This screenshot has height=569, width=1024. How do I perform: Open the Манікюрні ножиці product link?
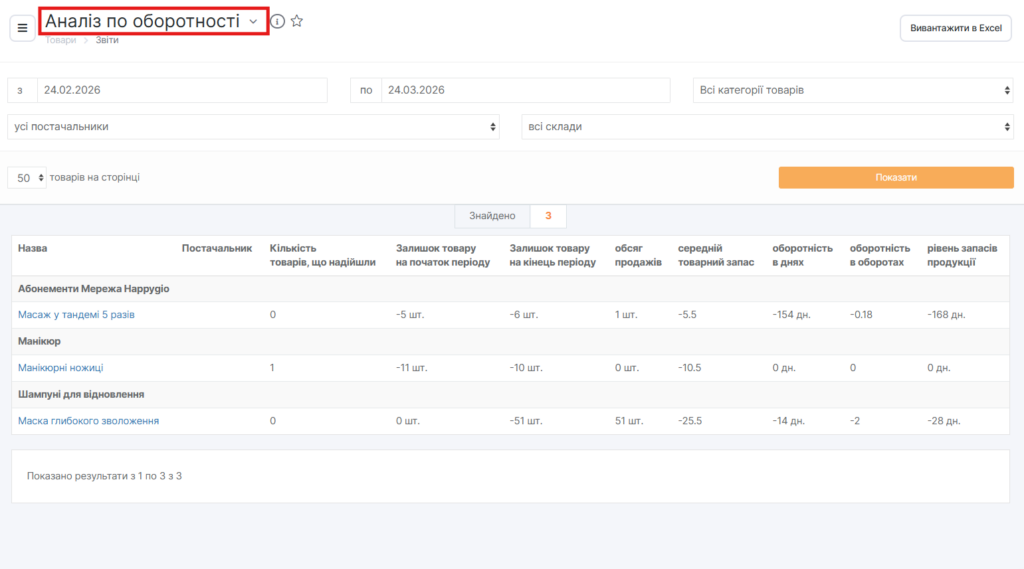click(x=60, y=368)
